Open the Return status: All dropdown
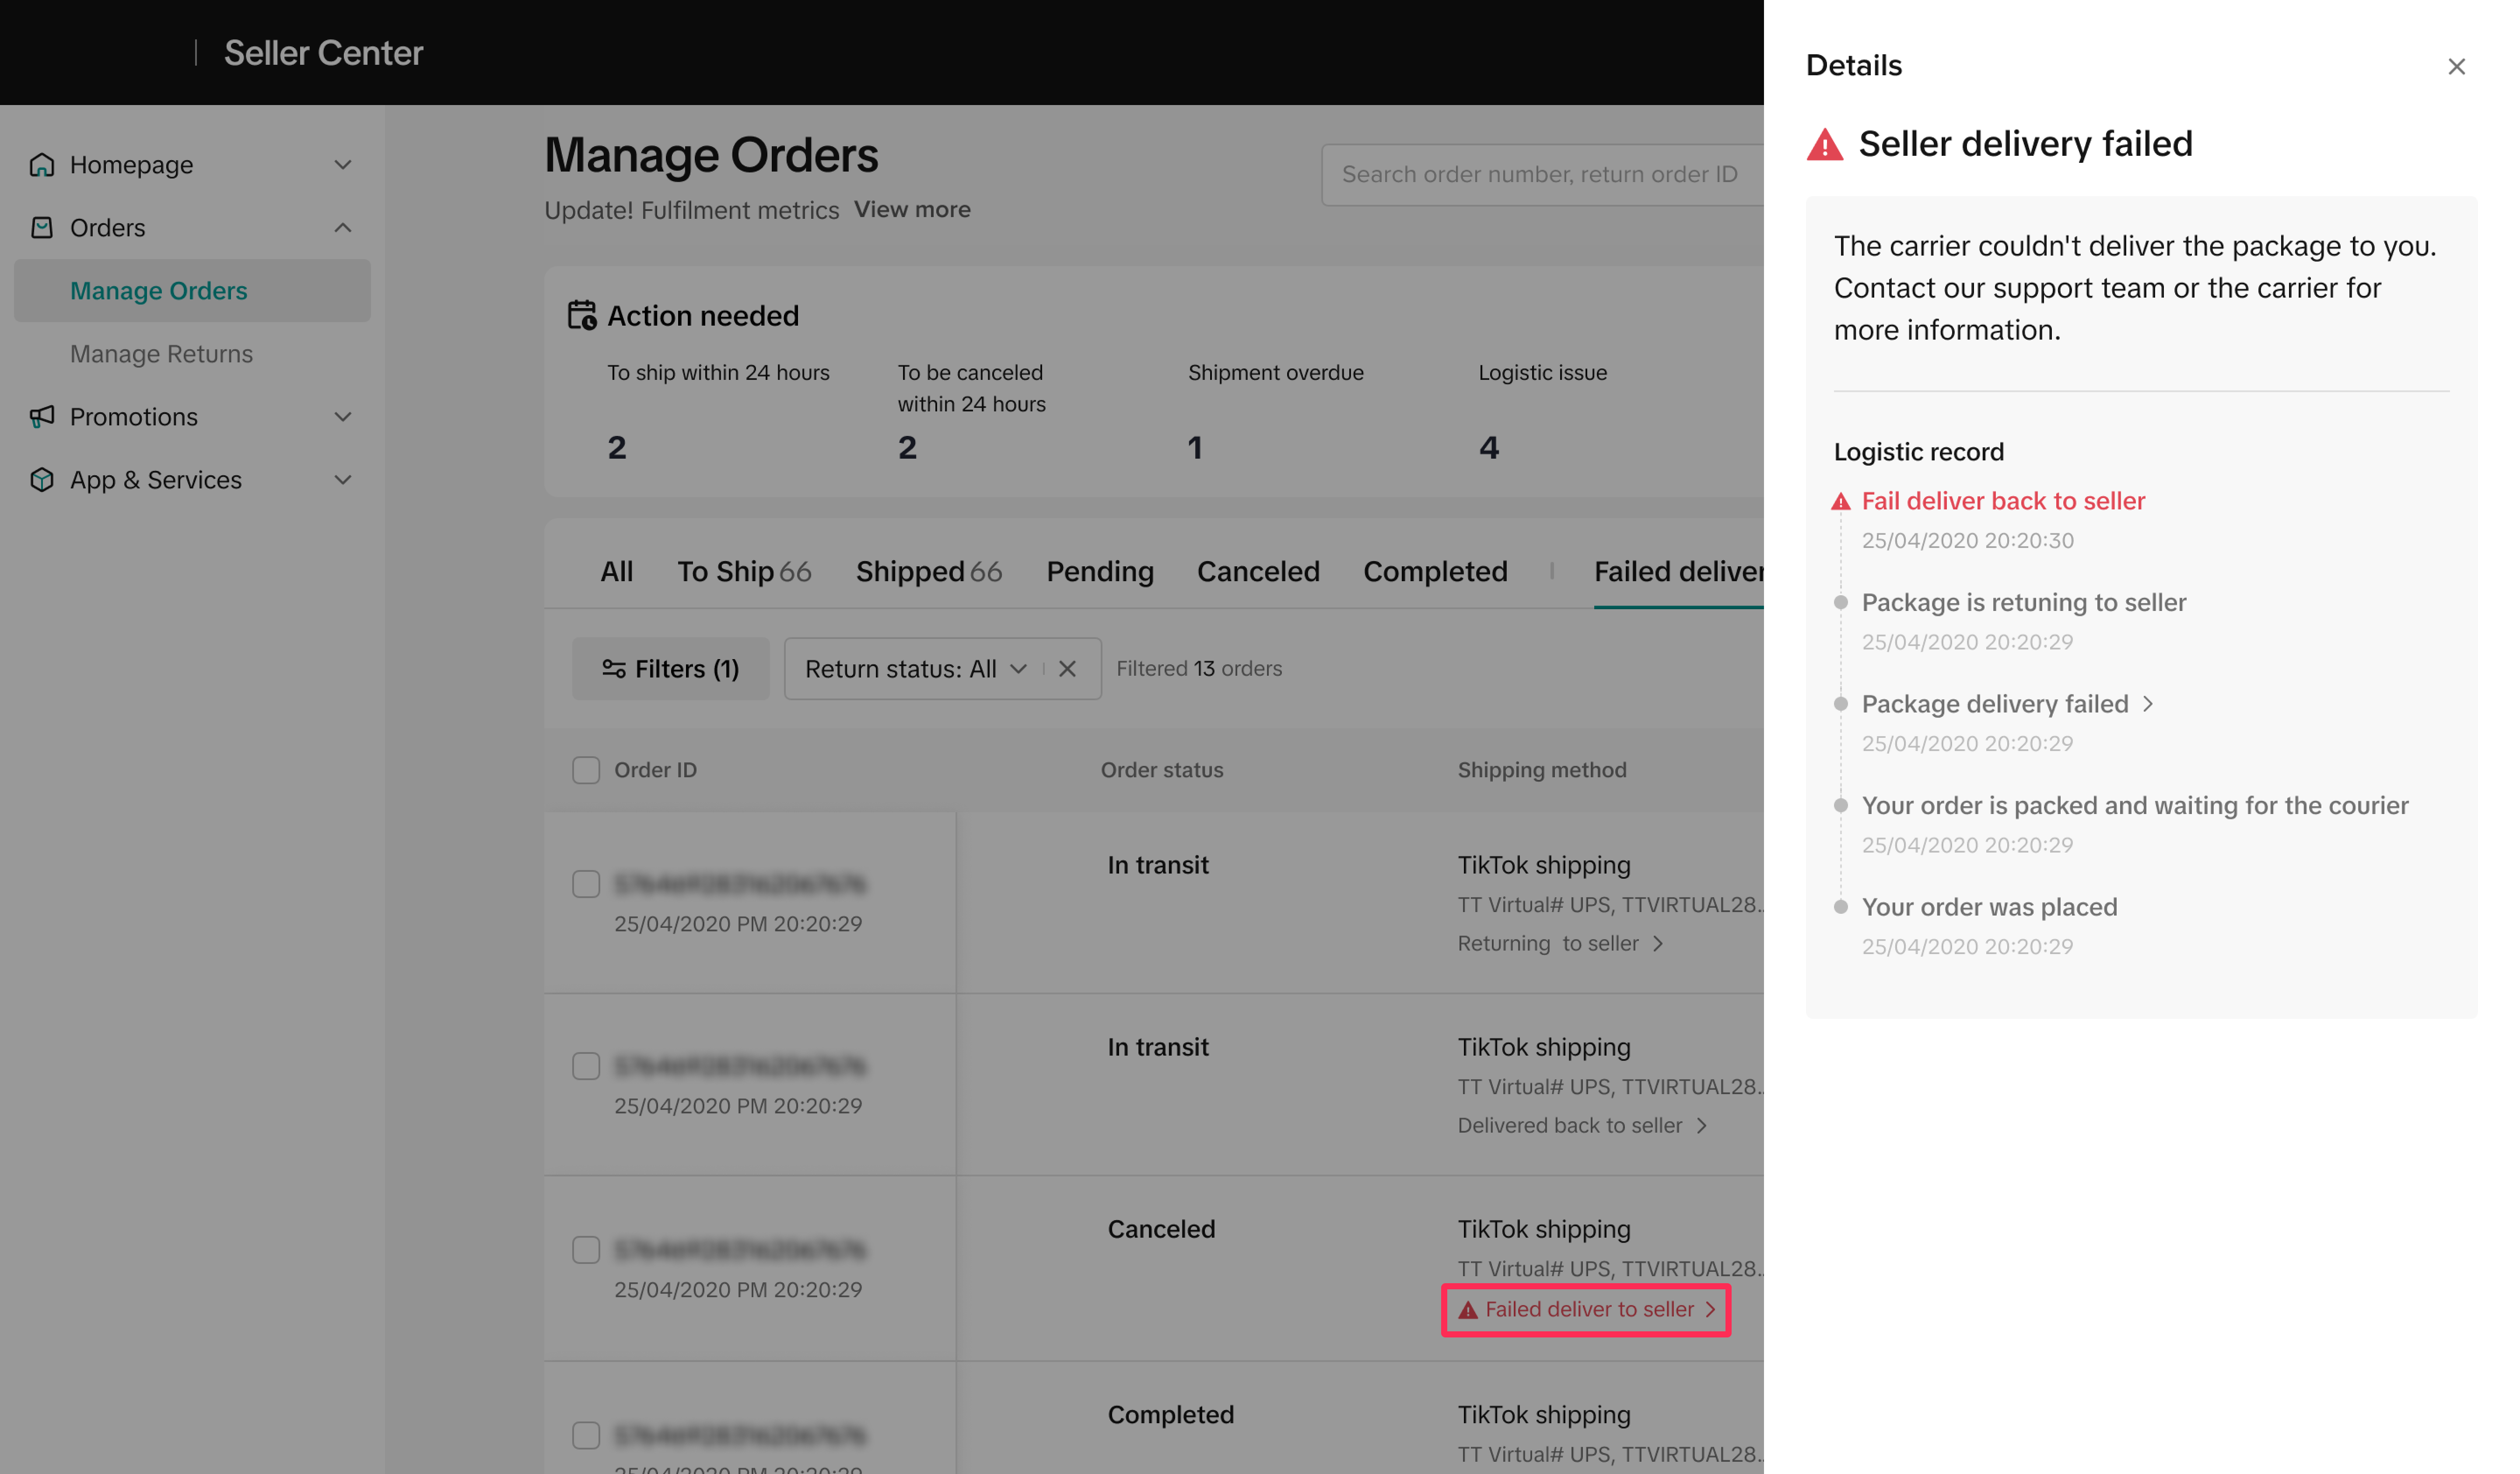Viewport: 2520px width, 1474px height. [x=914, y=669]
